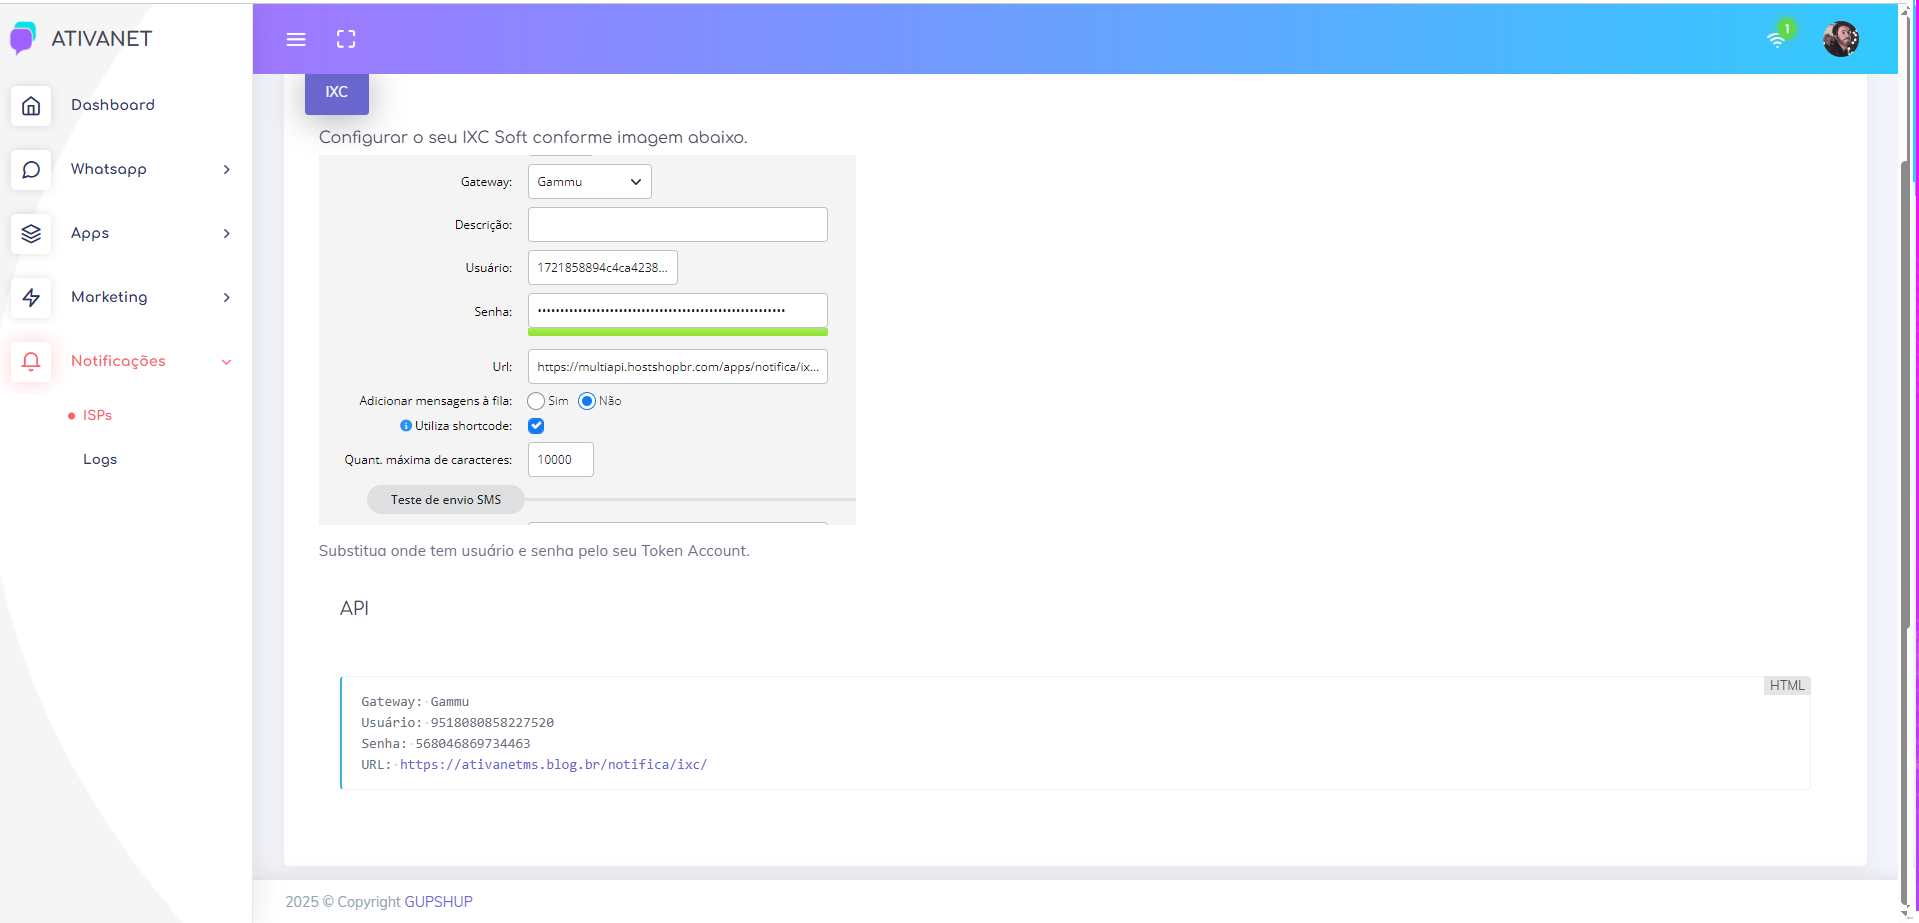1919x923 pixels.
Task: Select the IXC tab
Action: point(337,92)
